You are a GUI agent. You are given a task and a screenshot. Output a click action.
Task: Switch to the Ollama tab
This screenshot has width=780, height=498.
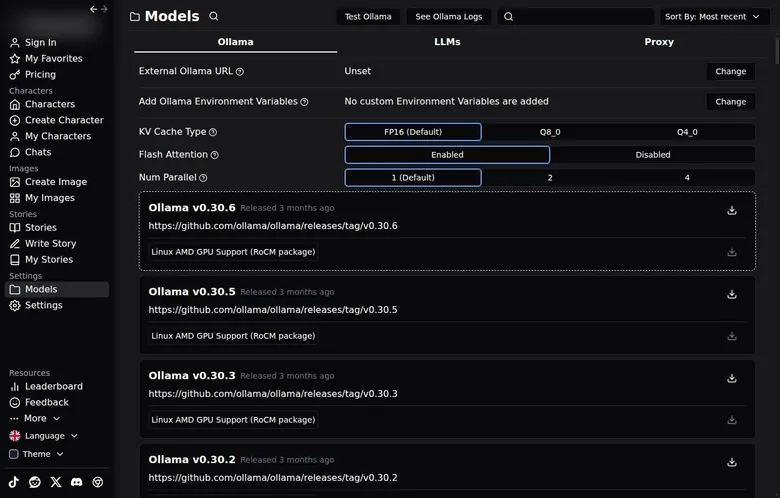(x=235, y=42)
